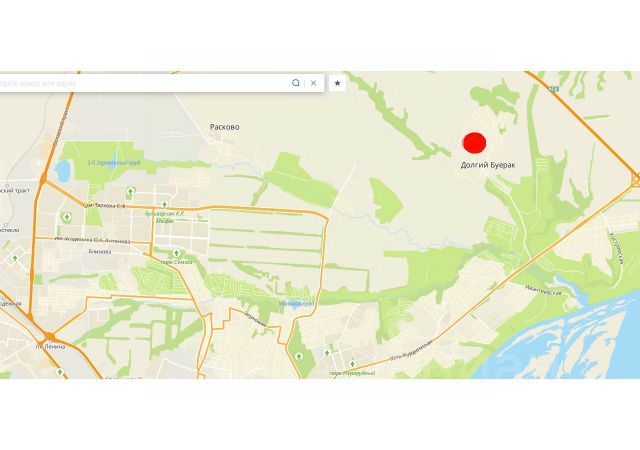The width and height of the screenshot is (640, 450).
Task: Select tree icon above парк Кумысная label
Action: click(x=352, y=363)
